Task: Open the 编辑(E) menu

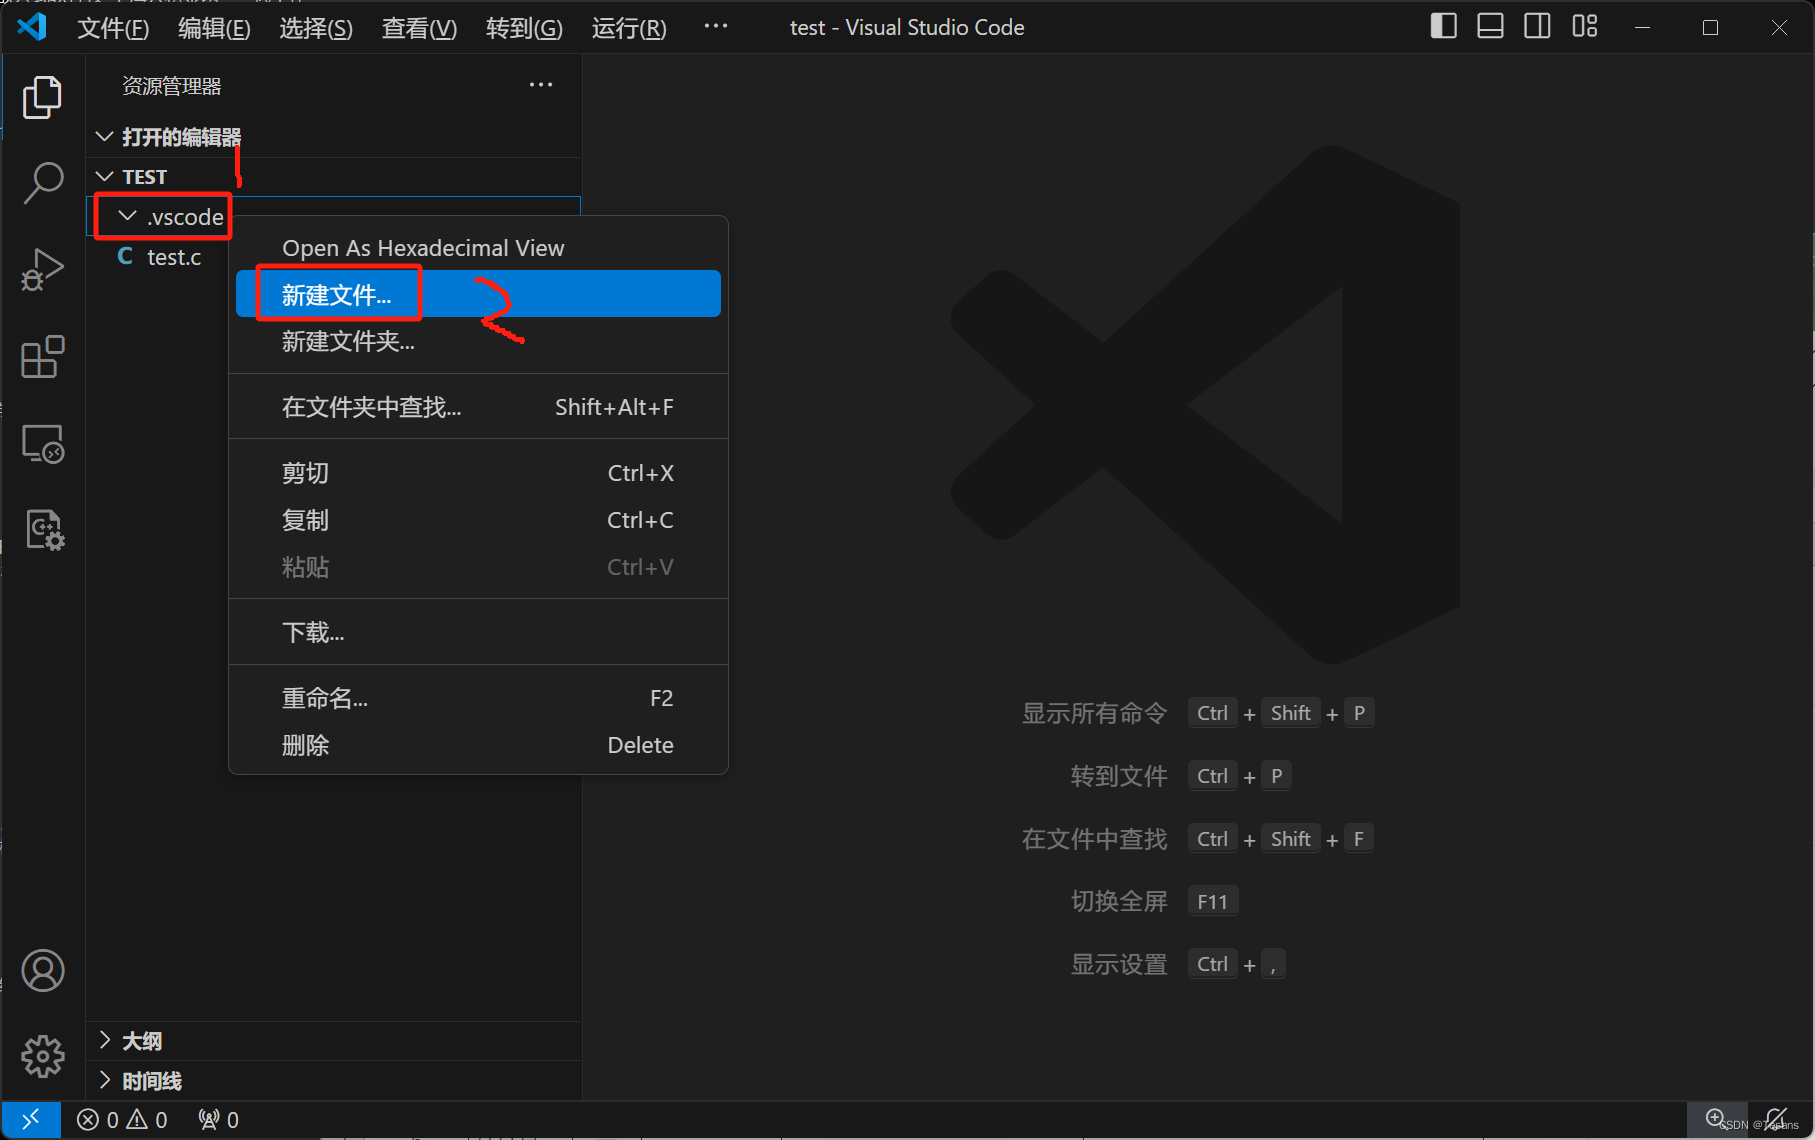Action: coord(214,28)
